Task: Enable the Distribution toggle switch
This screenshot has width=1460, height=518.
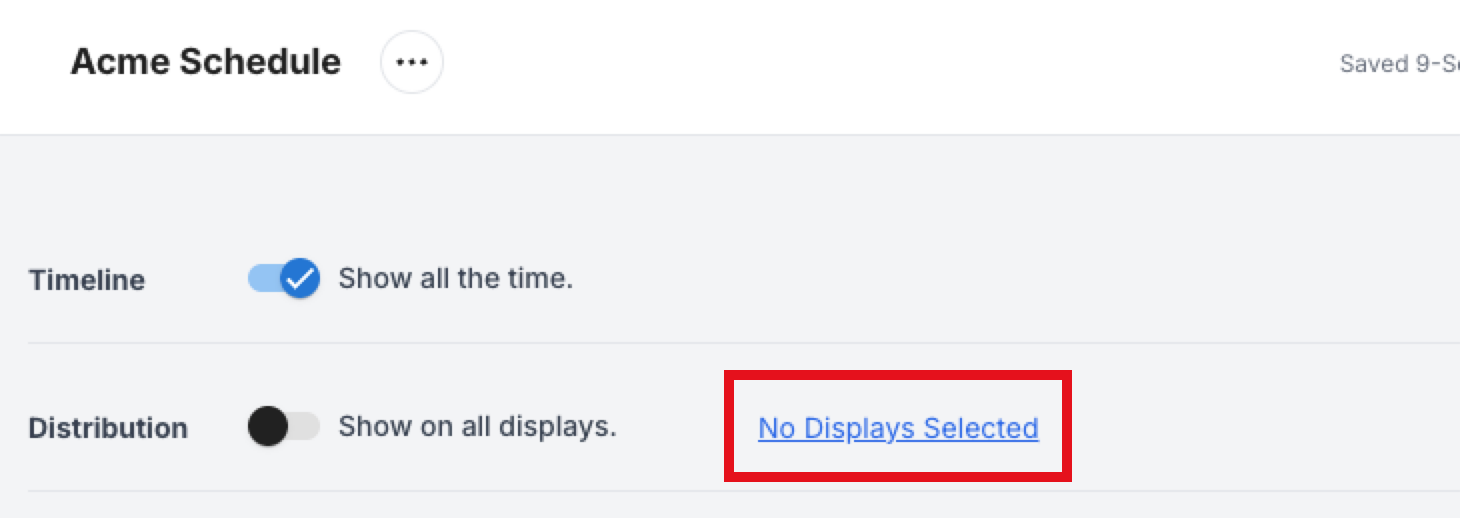Action: [x=284, y=427]
